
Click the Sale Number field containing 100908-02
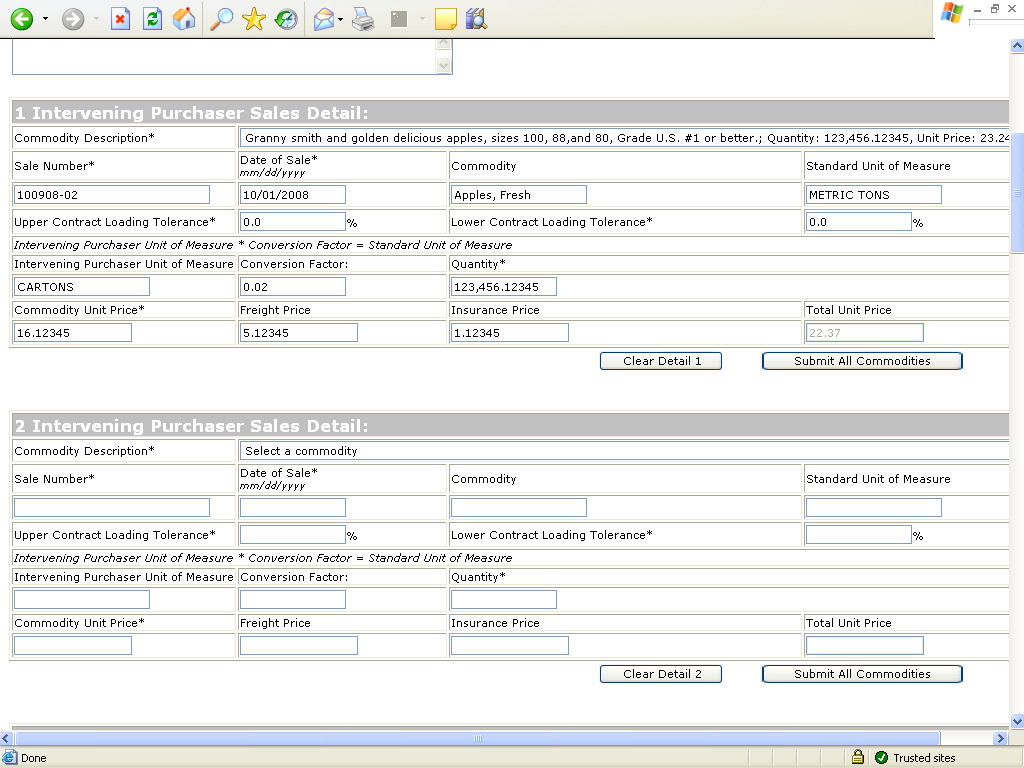coord(112,195)
